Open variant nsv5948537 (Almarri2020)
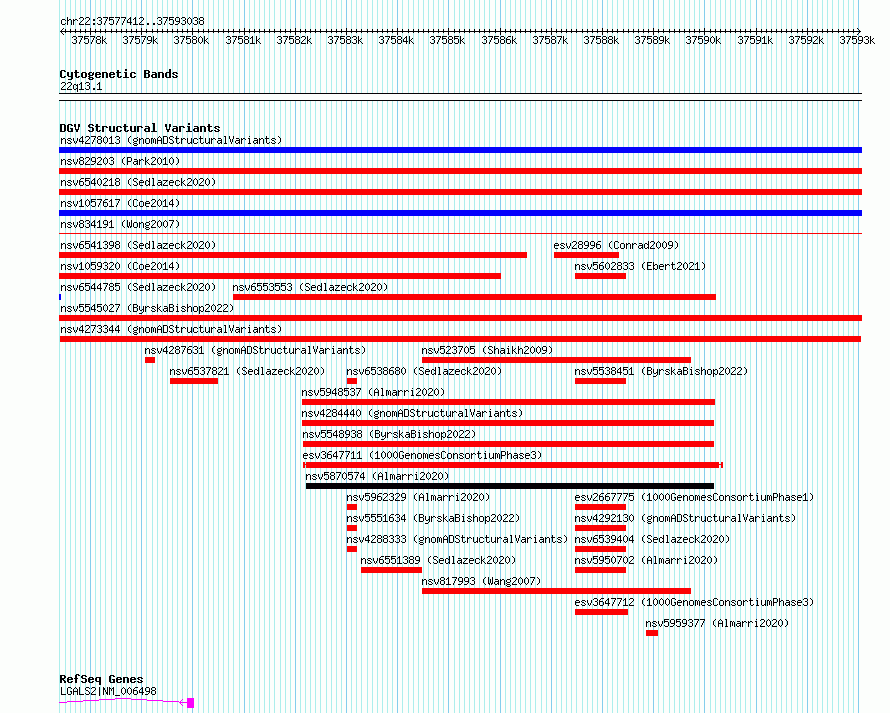 [x=373, y=392]
